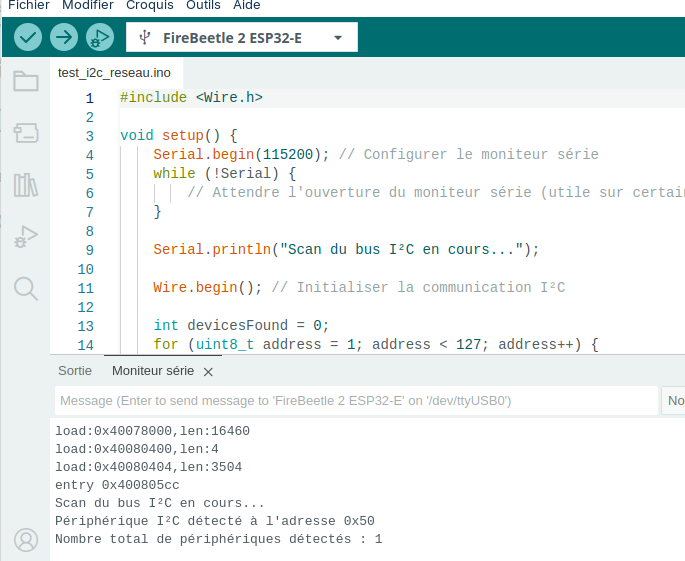Screen dimensions: 685x561
Task: Open the Modifier menu
Action: (88, 5)
